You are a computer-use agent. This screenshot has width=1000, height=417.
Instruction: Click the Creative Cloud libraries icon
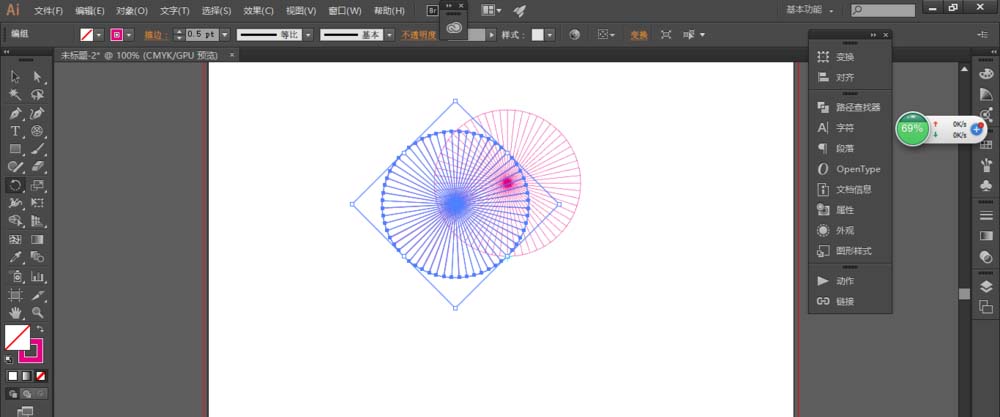pos(453,27)
